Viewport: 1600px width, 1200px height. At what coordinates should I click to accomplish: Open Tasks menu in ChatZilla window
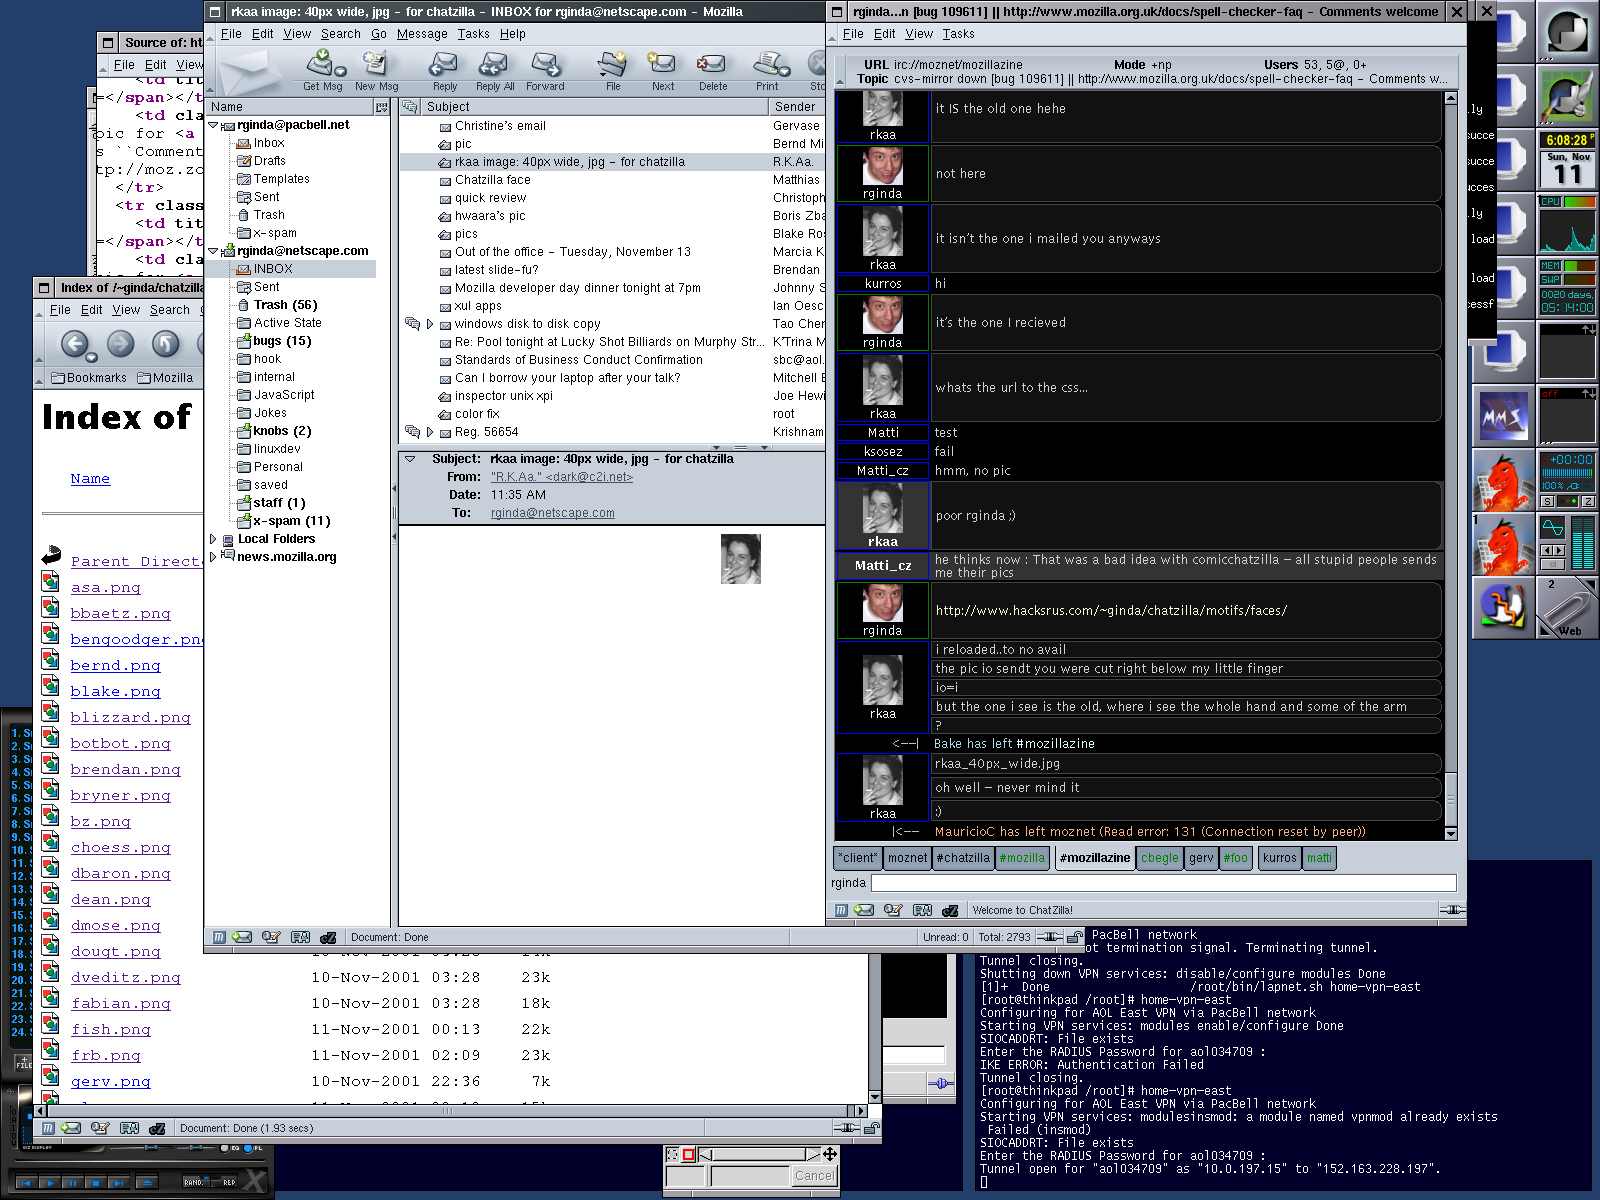(958, 33)
